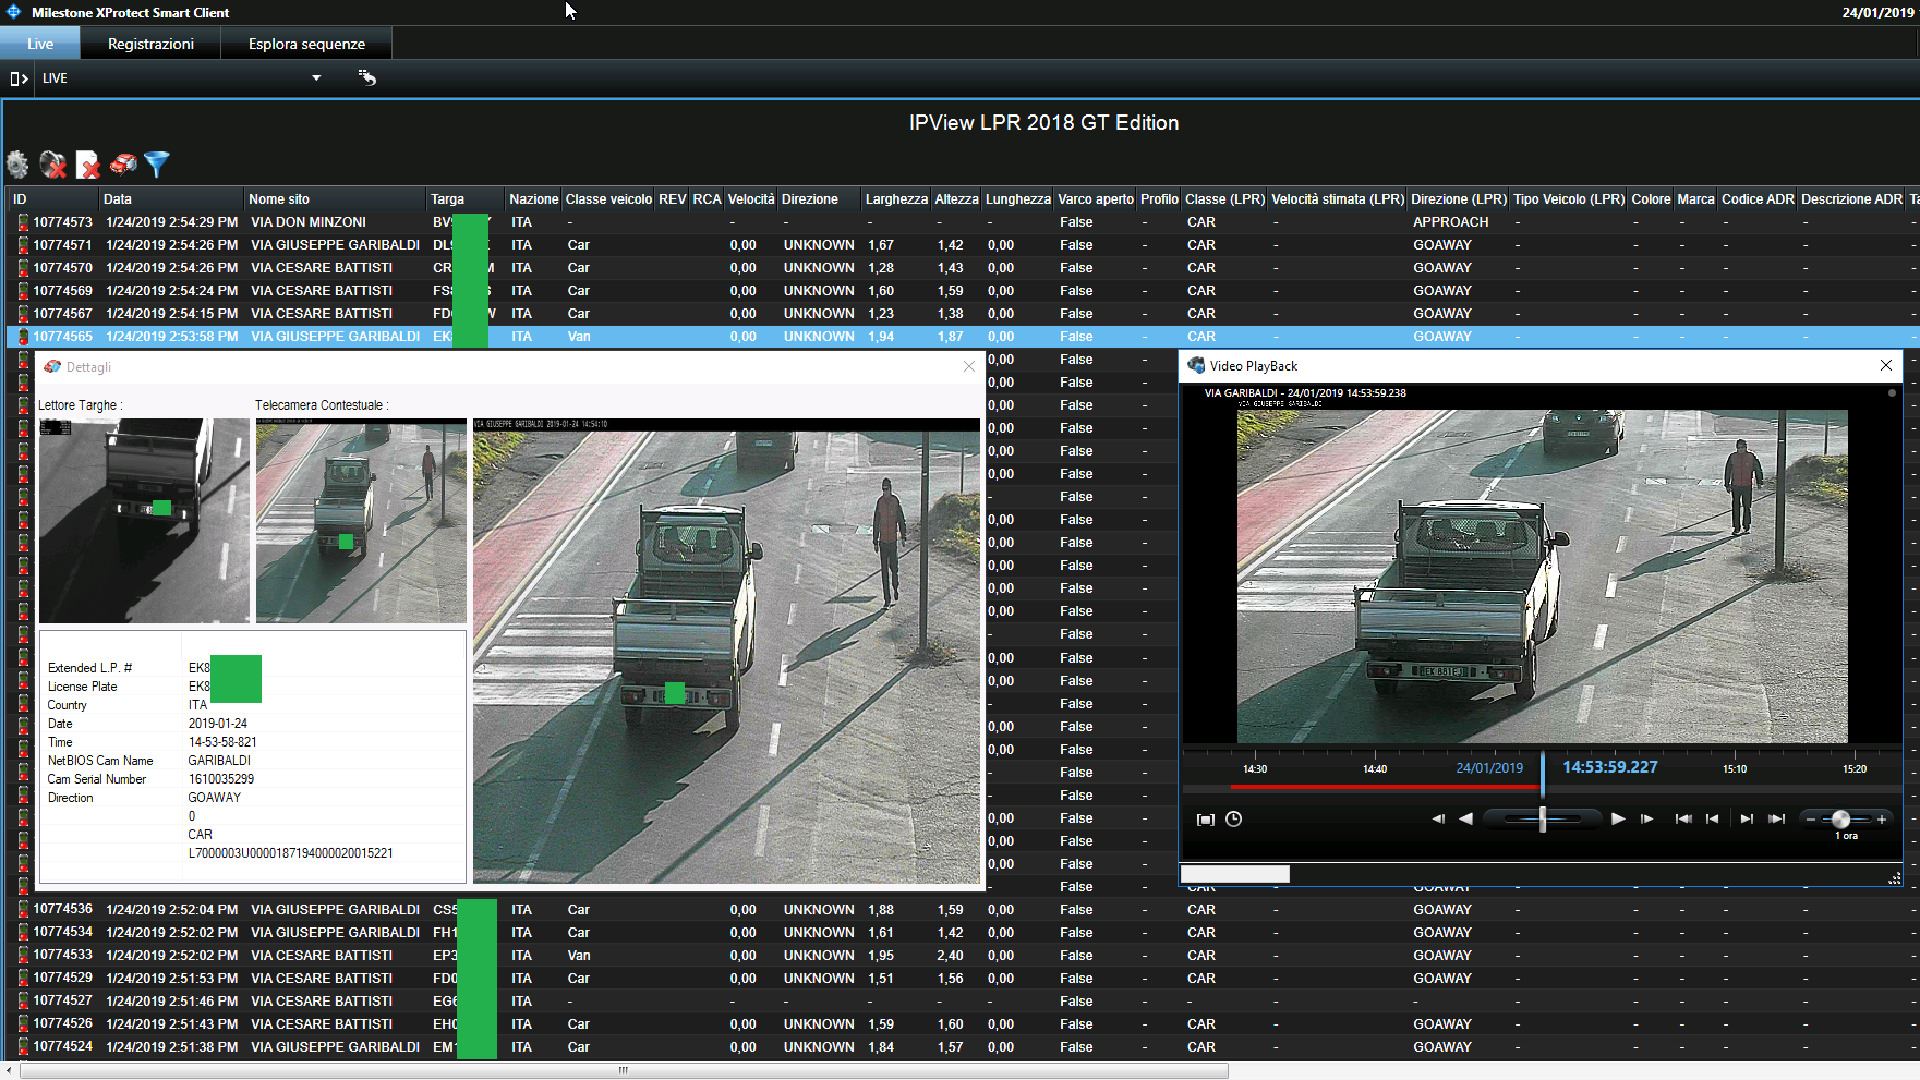Sort by Classe veicolo column header
The width and height of the screenshot is (1920, 1080).
608,199
